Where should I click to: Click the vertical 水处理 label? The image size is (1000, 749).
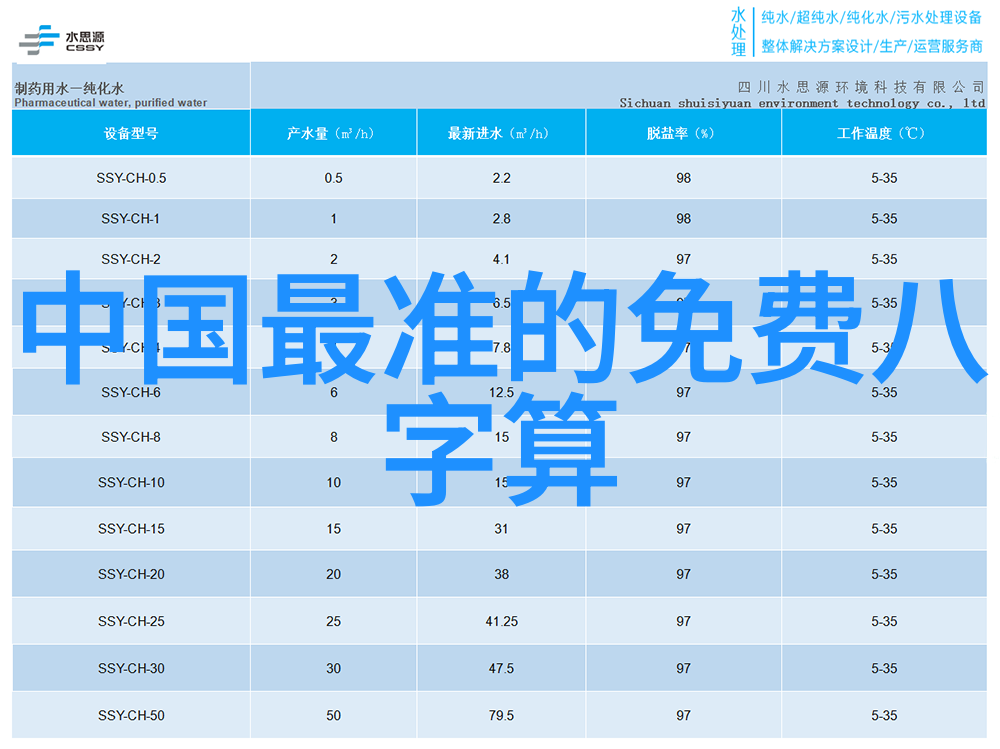[739, 32]
